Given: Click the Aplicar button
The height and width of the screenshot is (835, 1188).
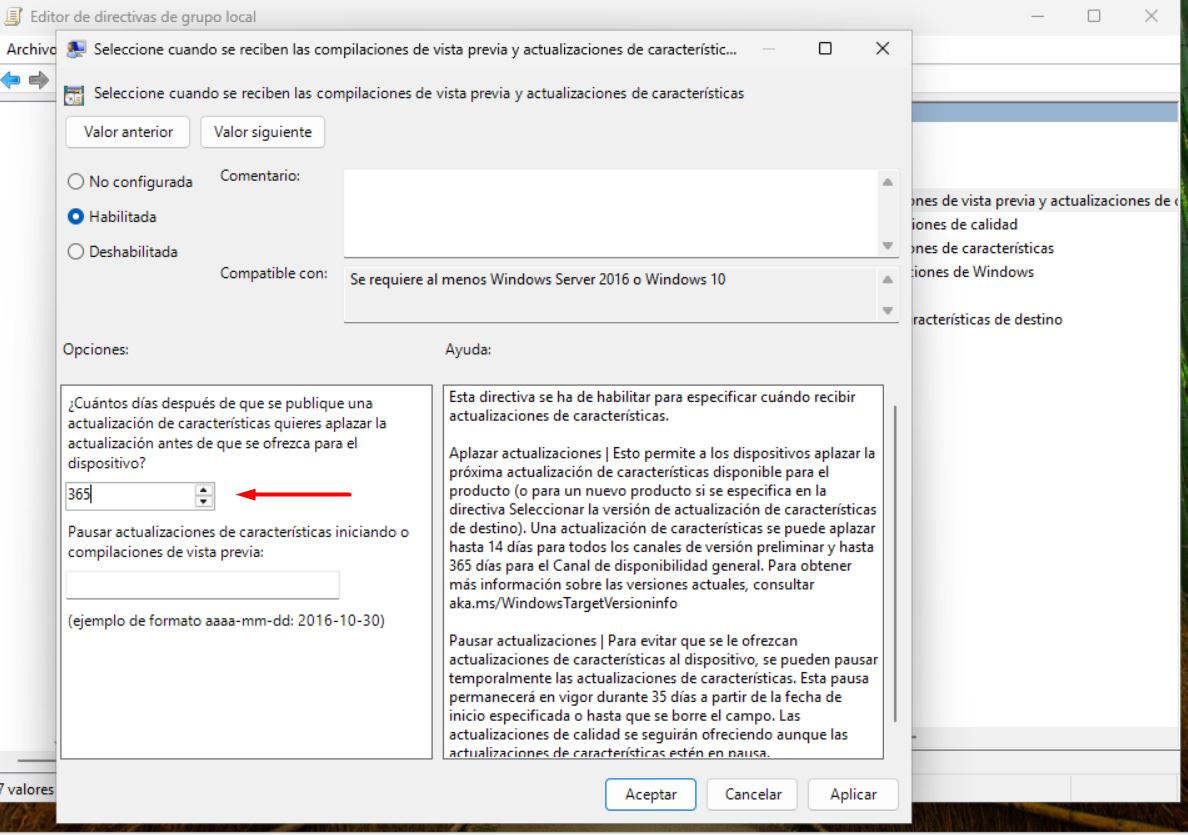Looking at the screenshot, I should (x=852, y=794).
